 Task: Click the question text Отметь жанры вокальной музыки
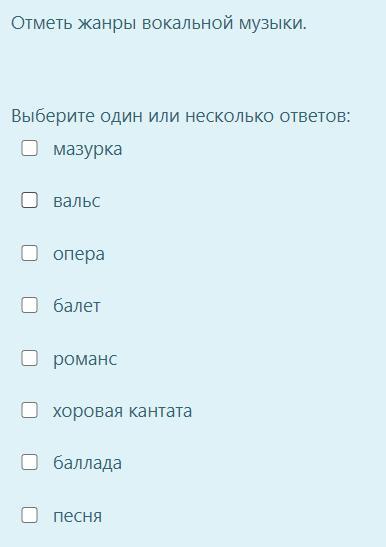tap(159, 24)
